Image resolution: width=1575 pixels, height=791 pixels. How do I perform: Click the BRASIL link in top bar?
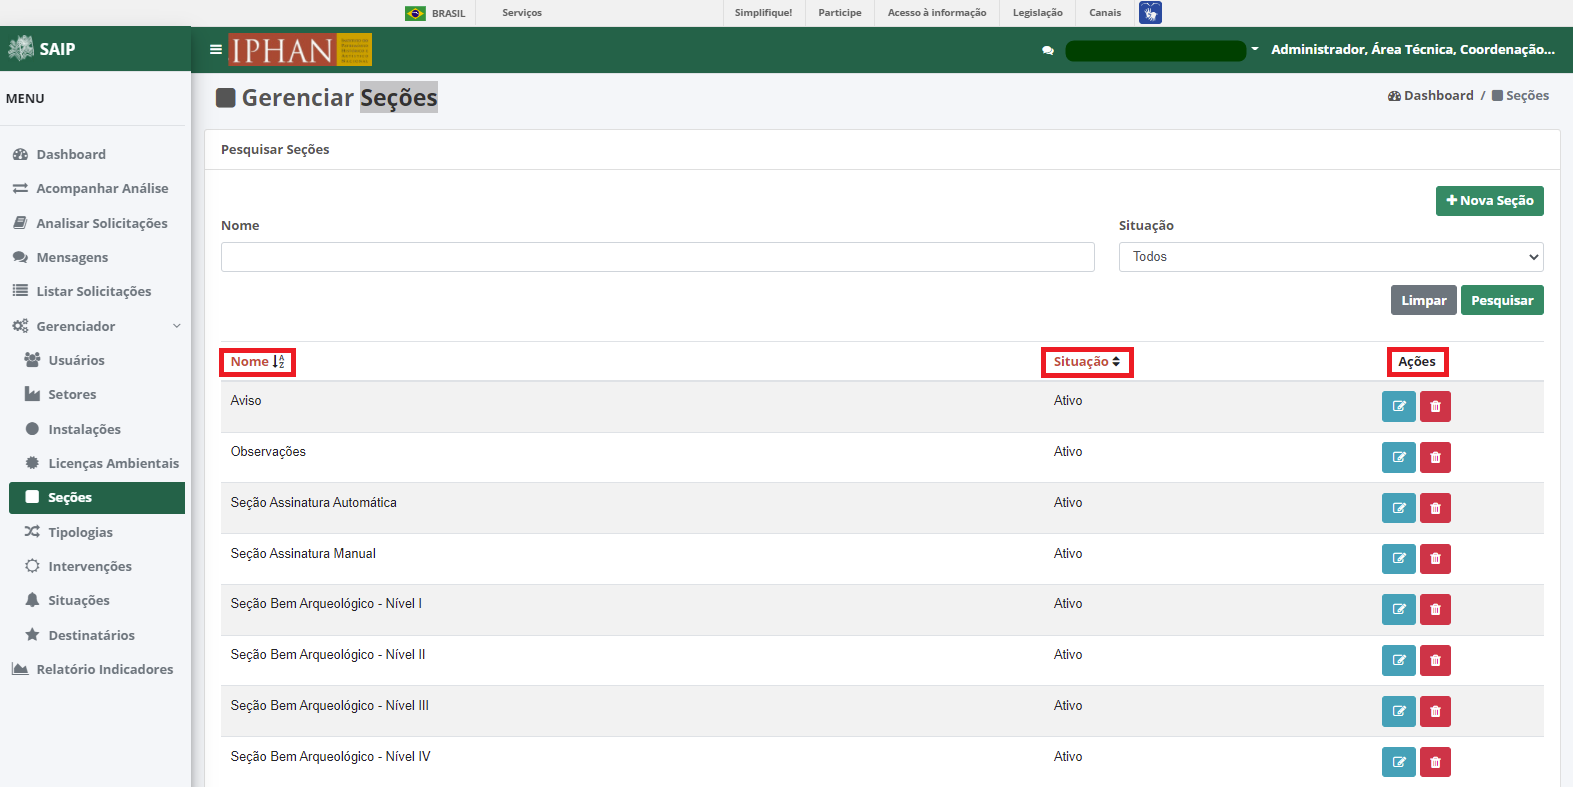448,13
